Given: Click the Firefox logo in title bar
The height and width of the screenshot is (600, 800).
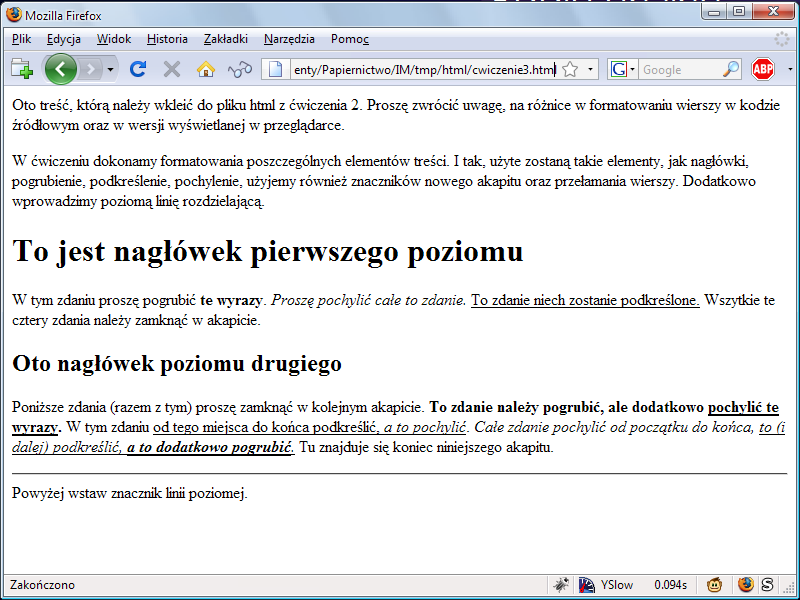Looking at the screenshot, I should click(14, 15).
